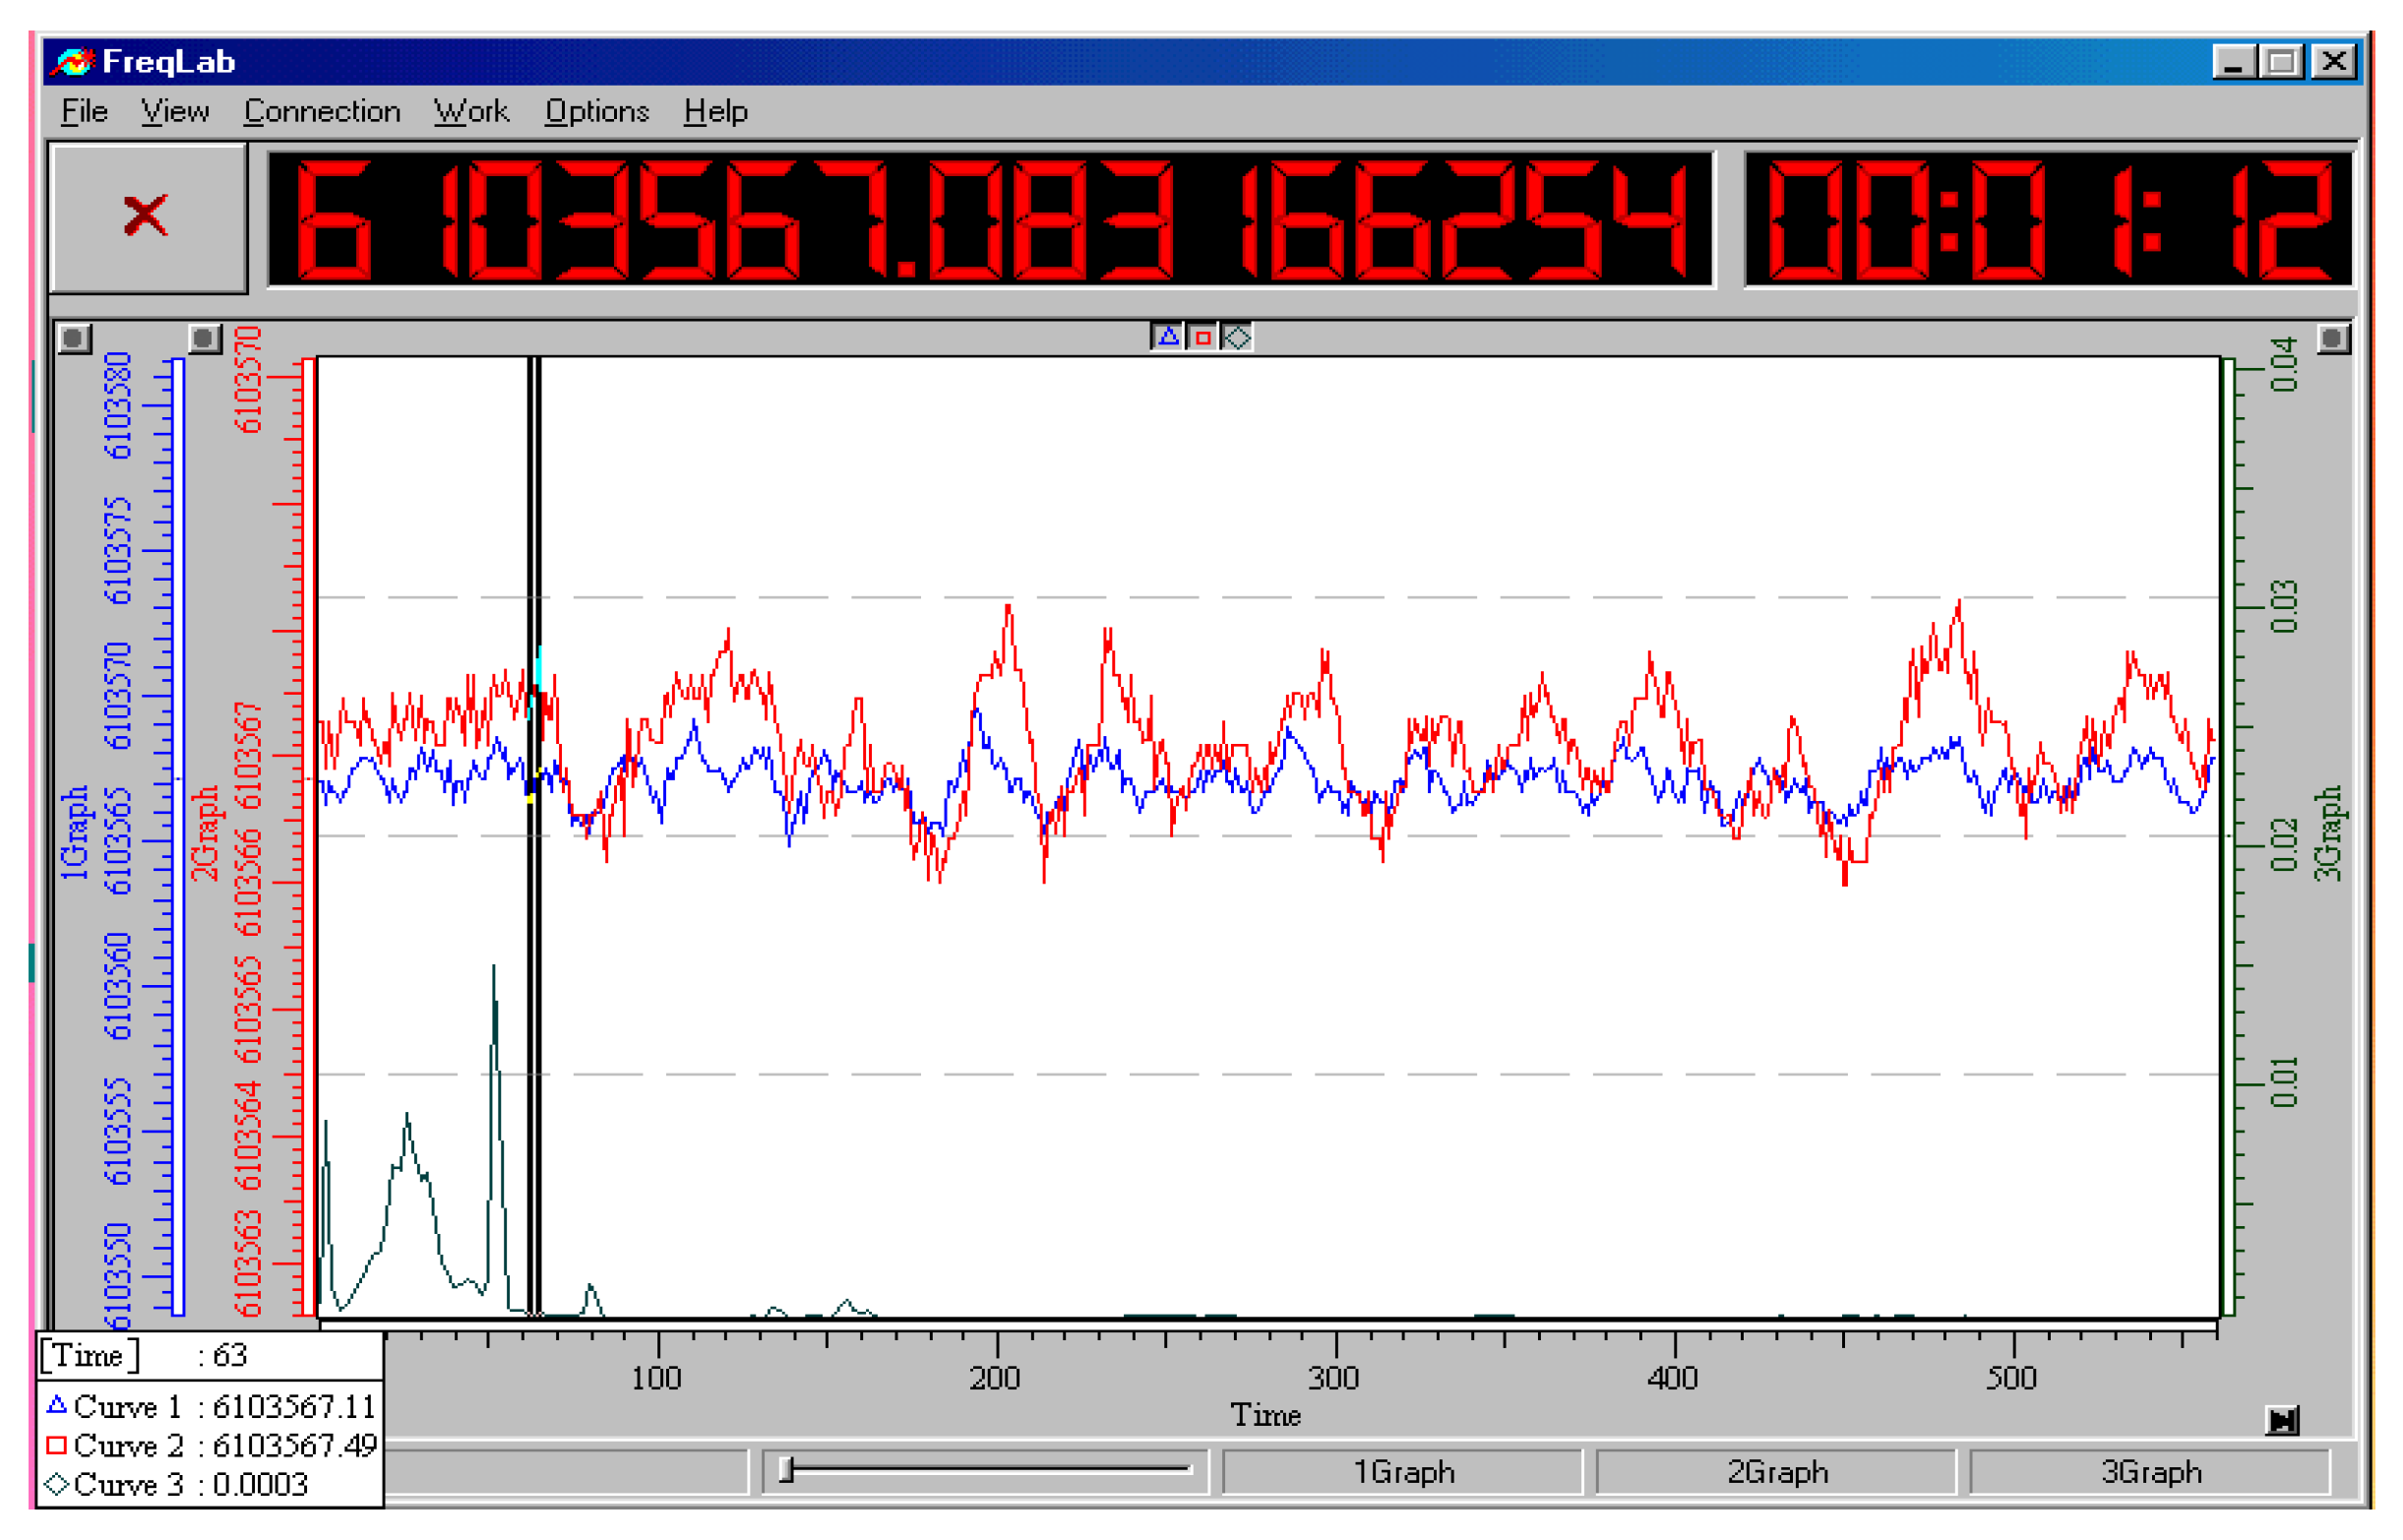Click the FreqLab application icon in the title bar
This screenshot has width=2403, height=1540.
(x=73, y=62)
